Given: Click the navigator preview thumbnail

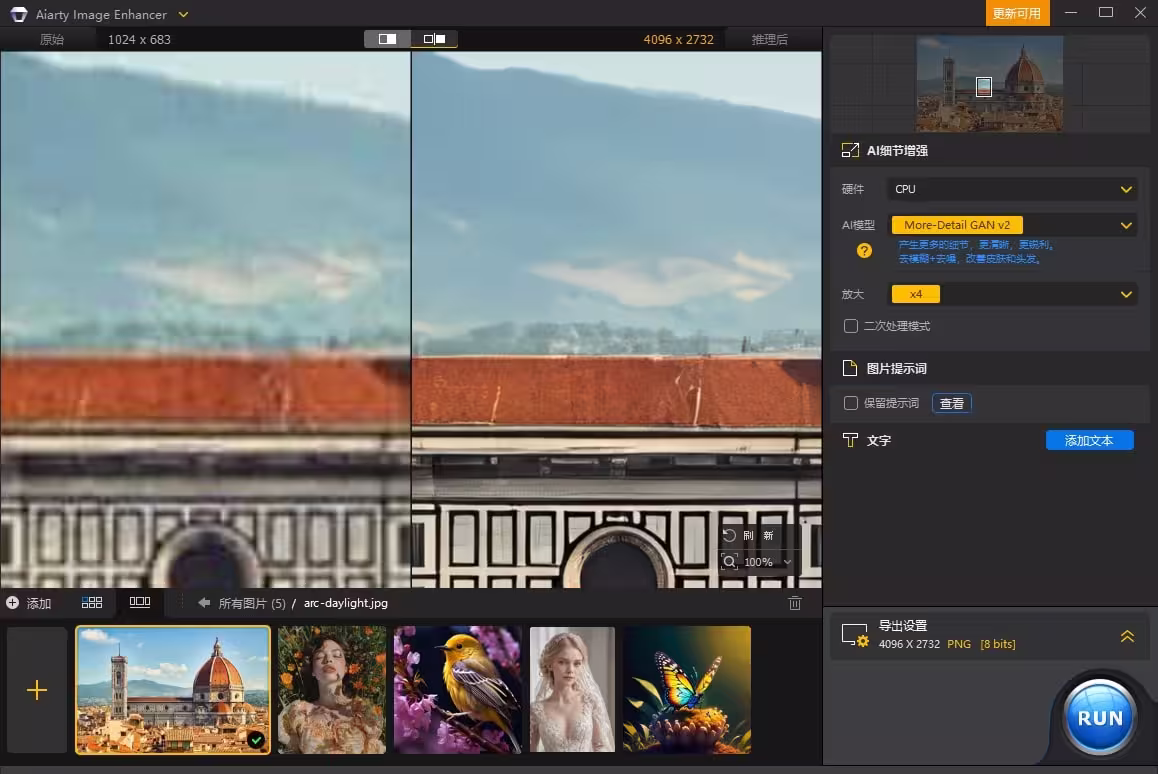Looking at the screenshot, I should click(x=989, y=83).
